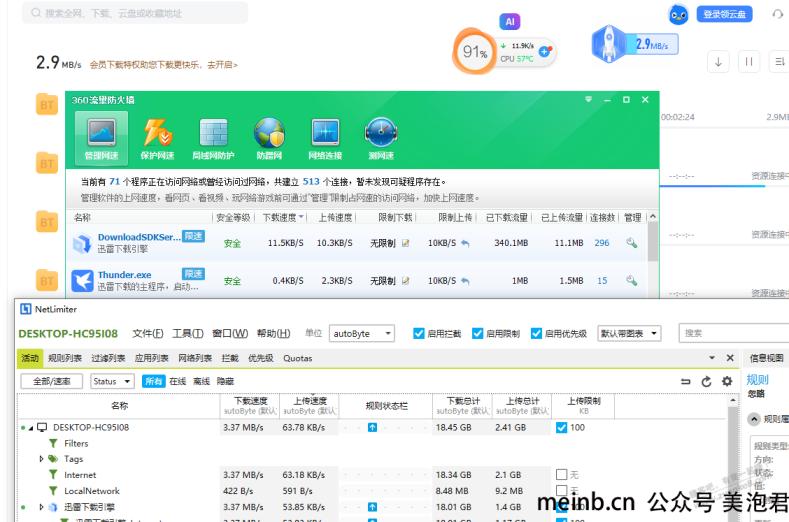This screenshot has width=789, height=522.
Task: Collapse the 规则属性 section in info view
Action: tap(753, 419)
